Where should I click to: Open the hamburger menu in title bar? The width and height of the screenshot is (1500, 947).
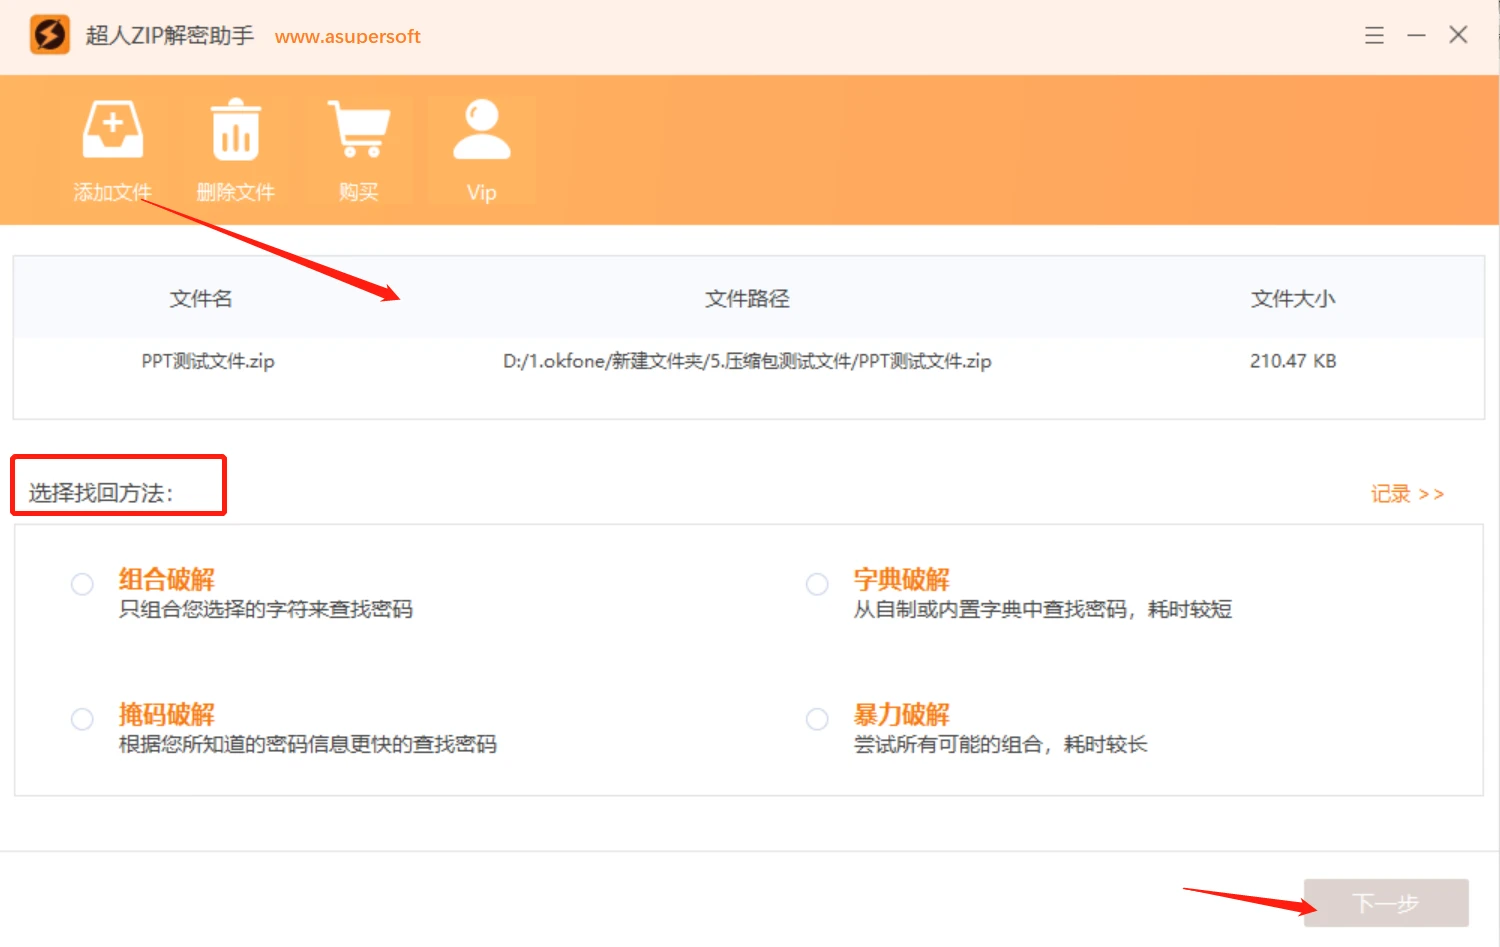pos(1374,35)
